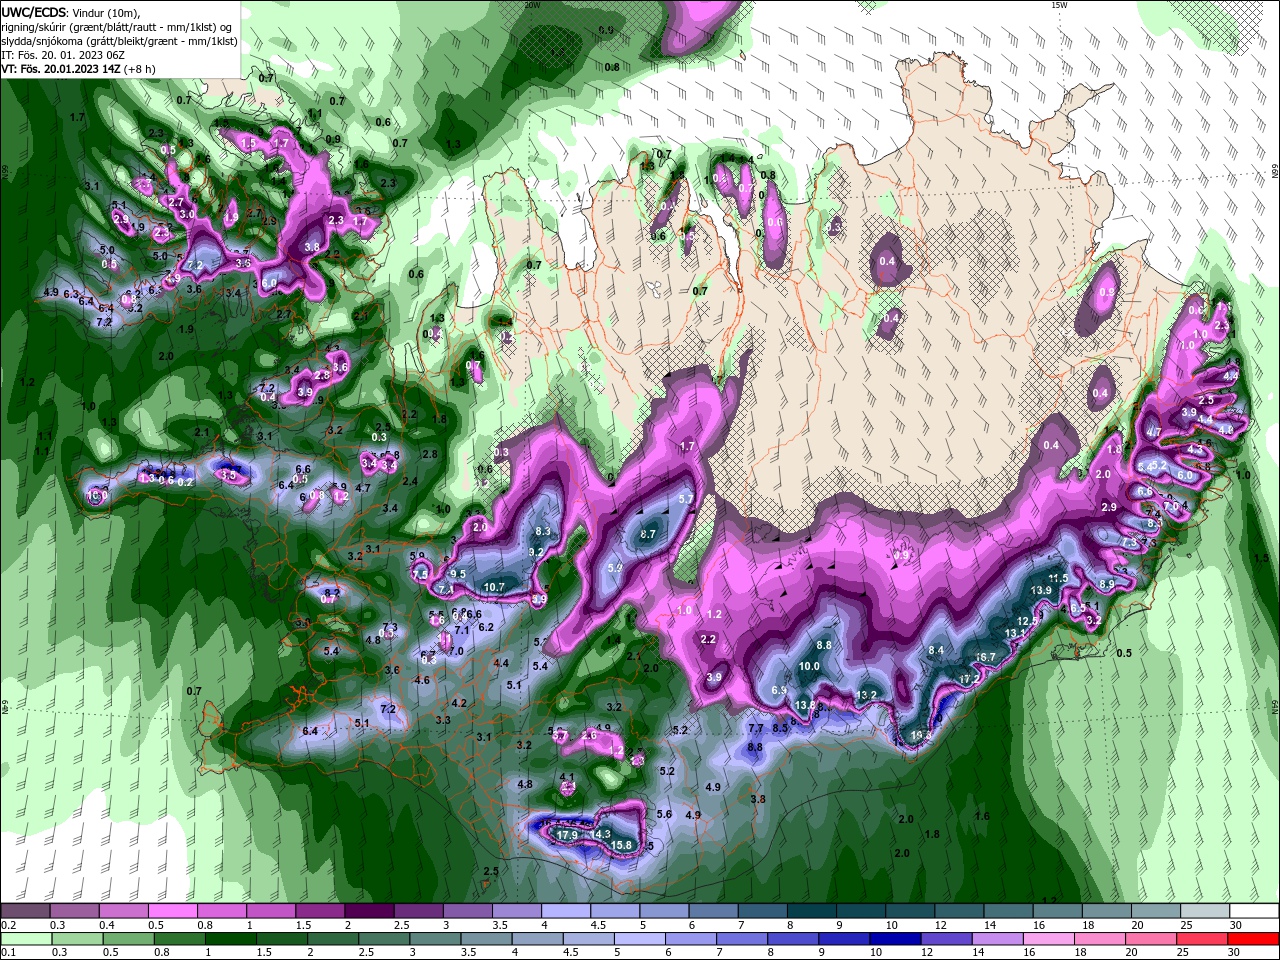Pick the palest green rain swatch between 0.1 and 0.3
The image size is (1280, 960).
[x=25, y=939]
